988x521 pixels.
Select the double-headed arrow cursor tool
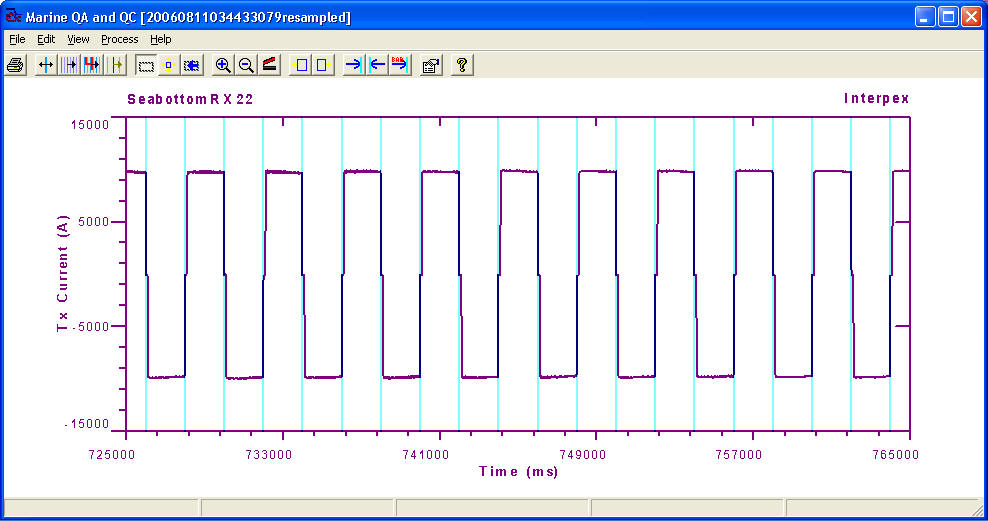[45, 65]
